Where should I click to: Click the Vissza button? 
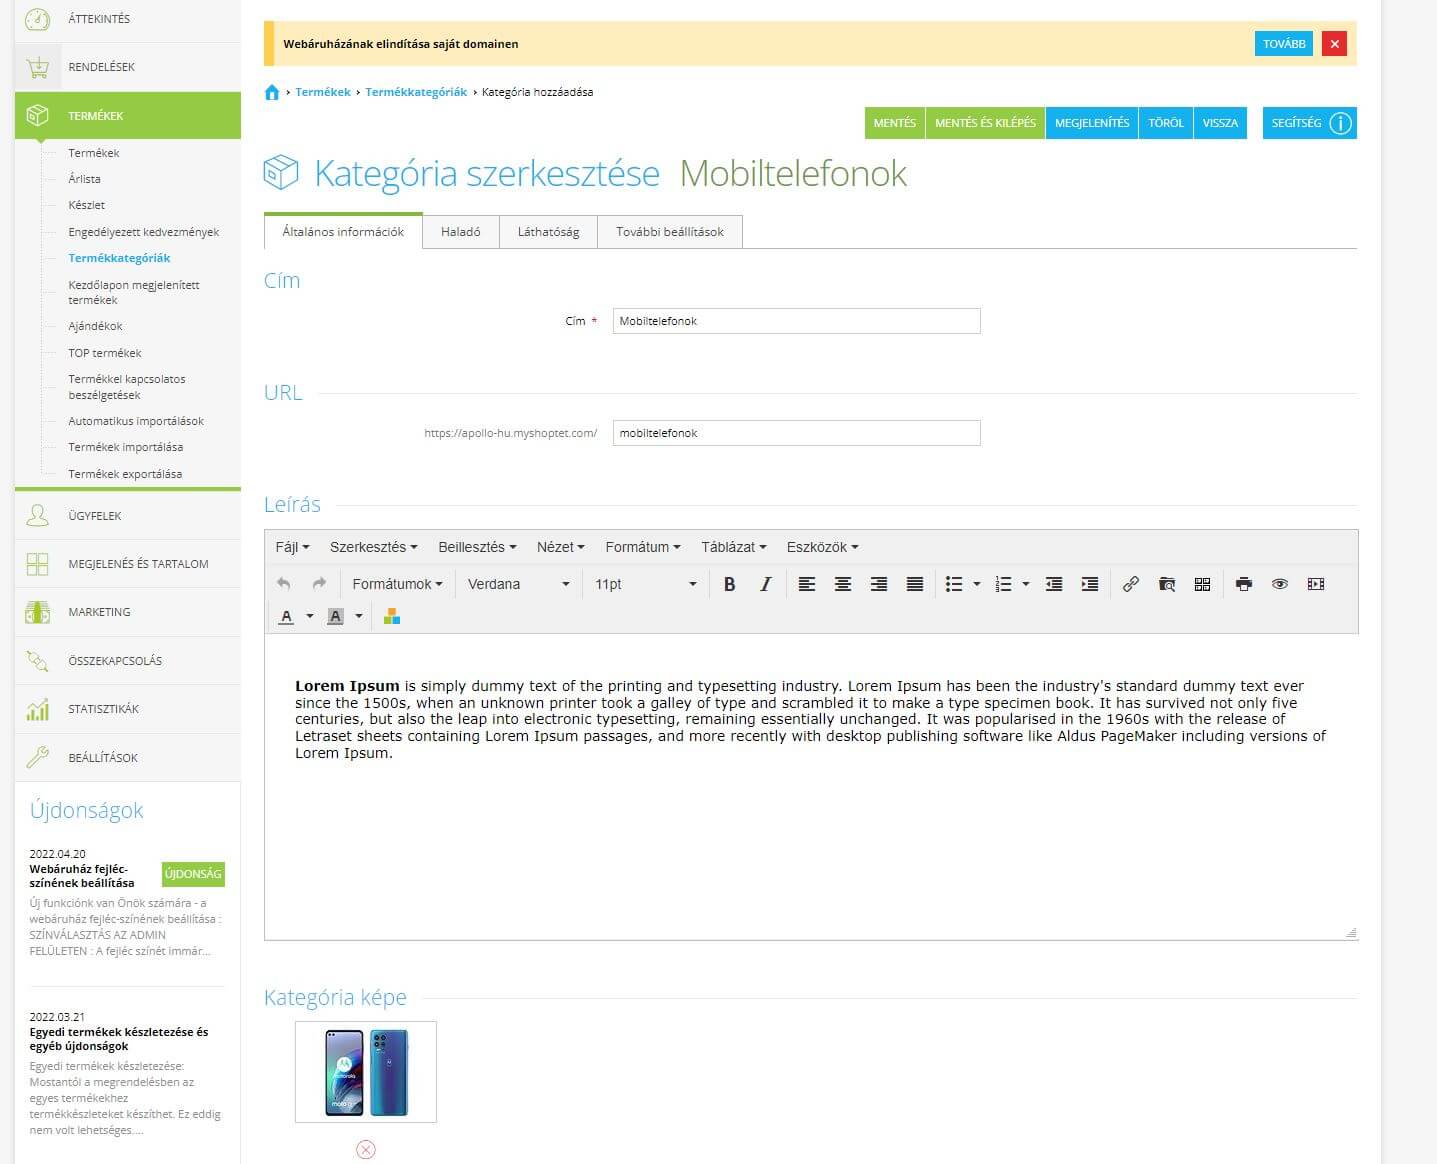1220,123
